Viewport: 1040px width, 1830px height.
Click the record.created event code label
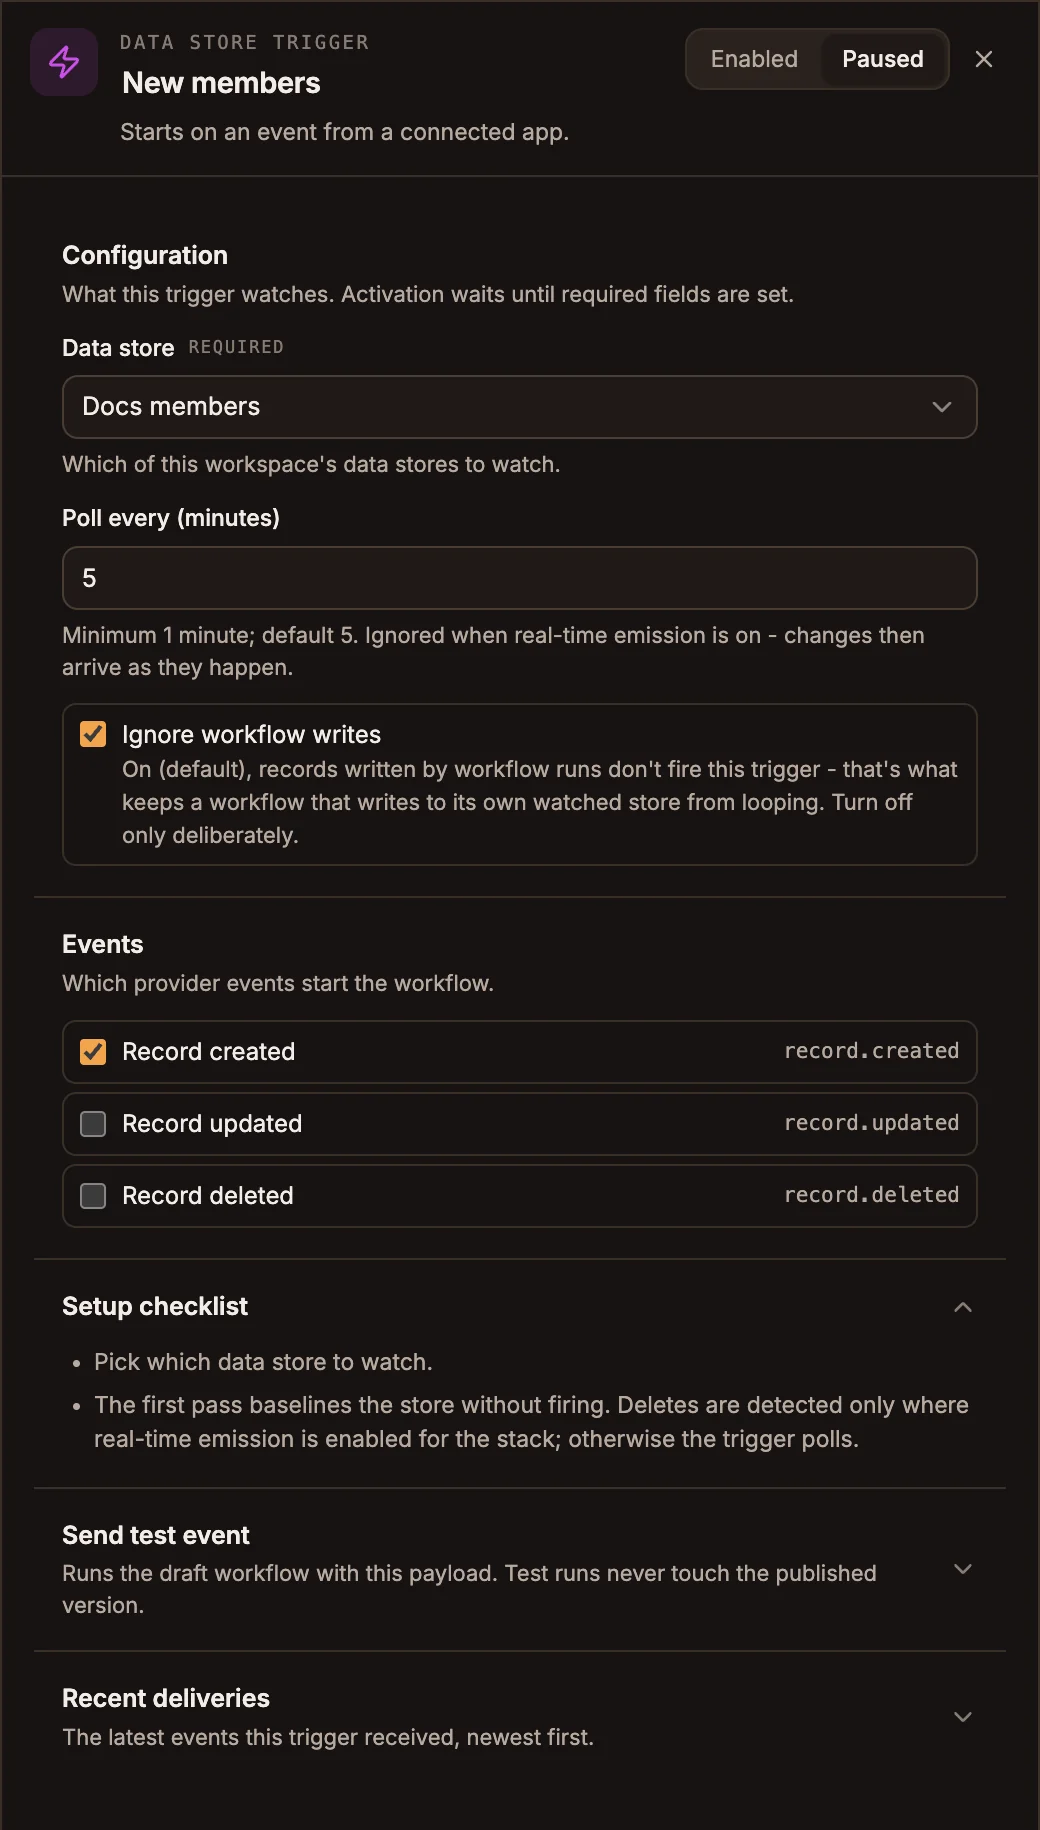(x=871, y=1051)
